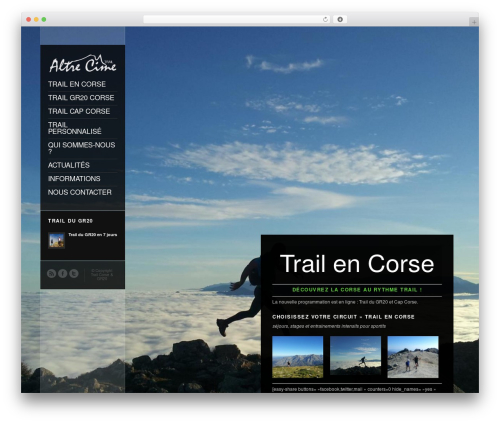Click the Trail du GR20 post thumbnail
The height and width of the screenshot is (423, 500).
point(56,240)
